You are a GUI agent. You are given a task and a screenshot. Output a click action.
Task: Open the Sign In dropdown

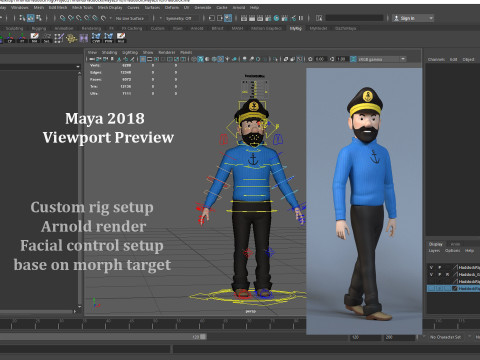point(413,18)
